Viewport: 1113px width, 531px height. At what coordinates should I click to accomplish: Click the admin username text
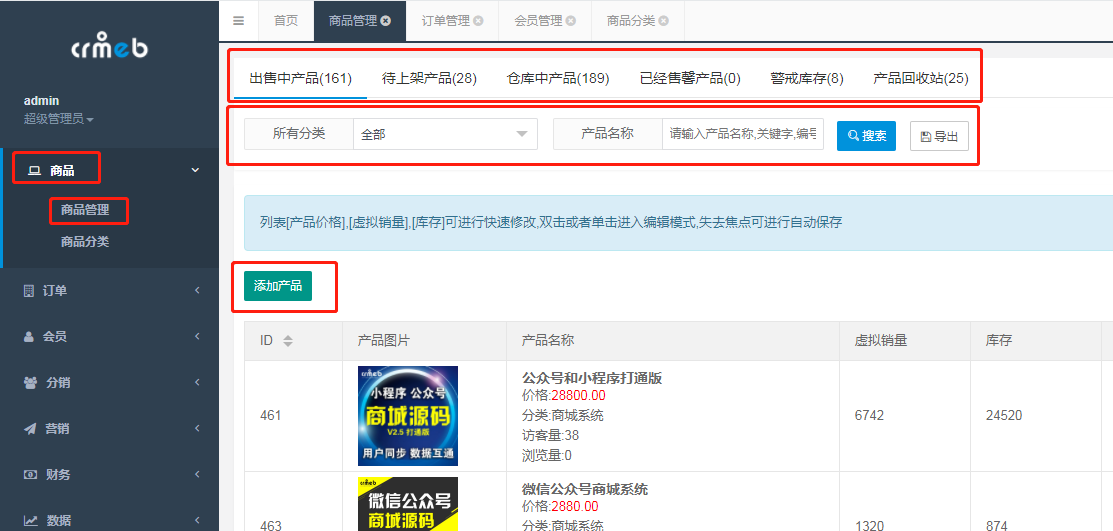coord(41,101)
